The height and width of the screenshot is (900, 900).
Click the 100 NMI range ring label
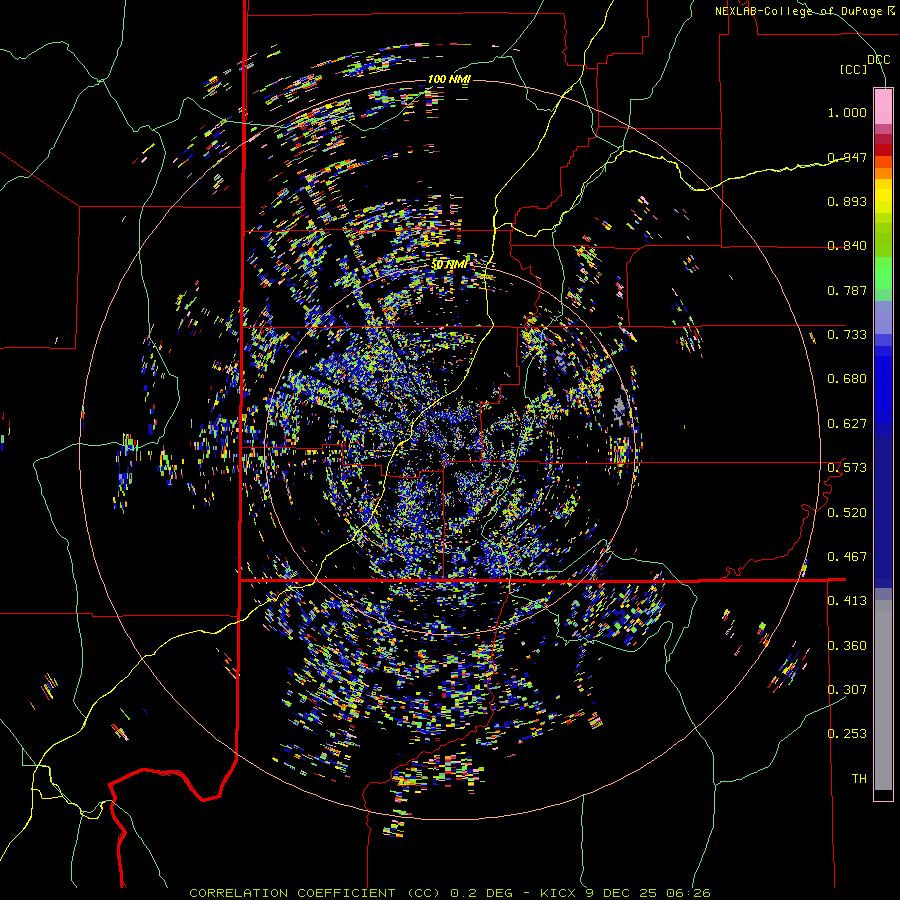(x=449, y=79)
